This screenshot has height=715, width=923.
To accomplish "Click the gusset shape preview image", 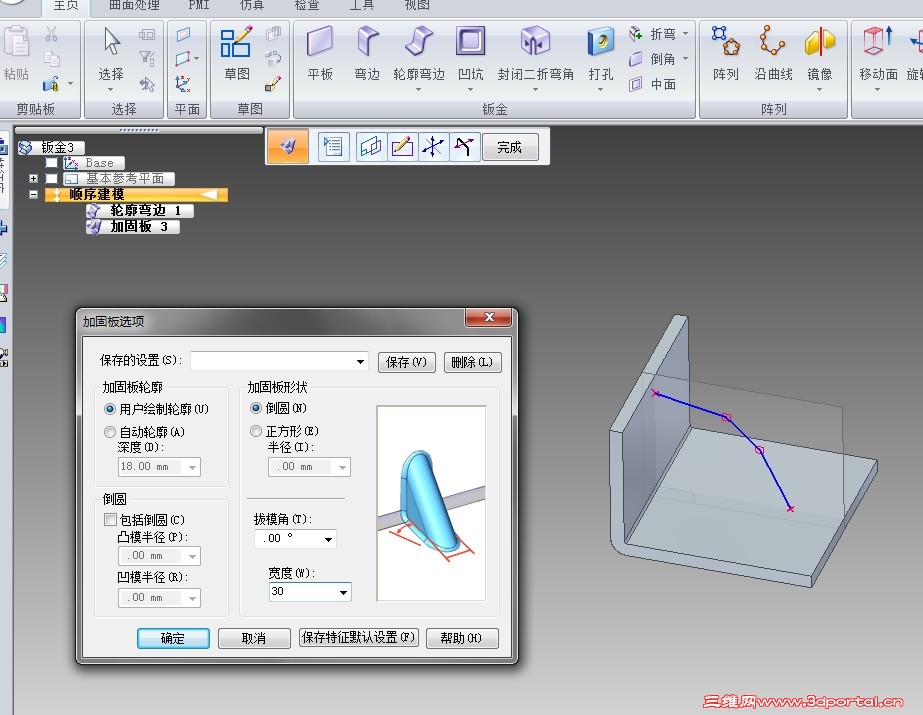I will coord(431,503).
